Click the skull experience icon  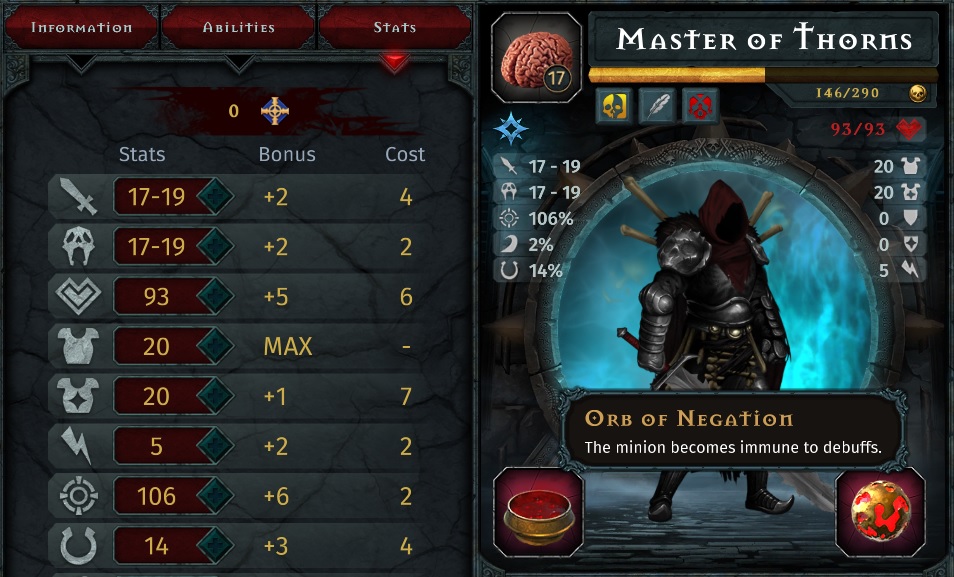pos(917,93)
